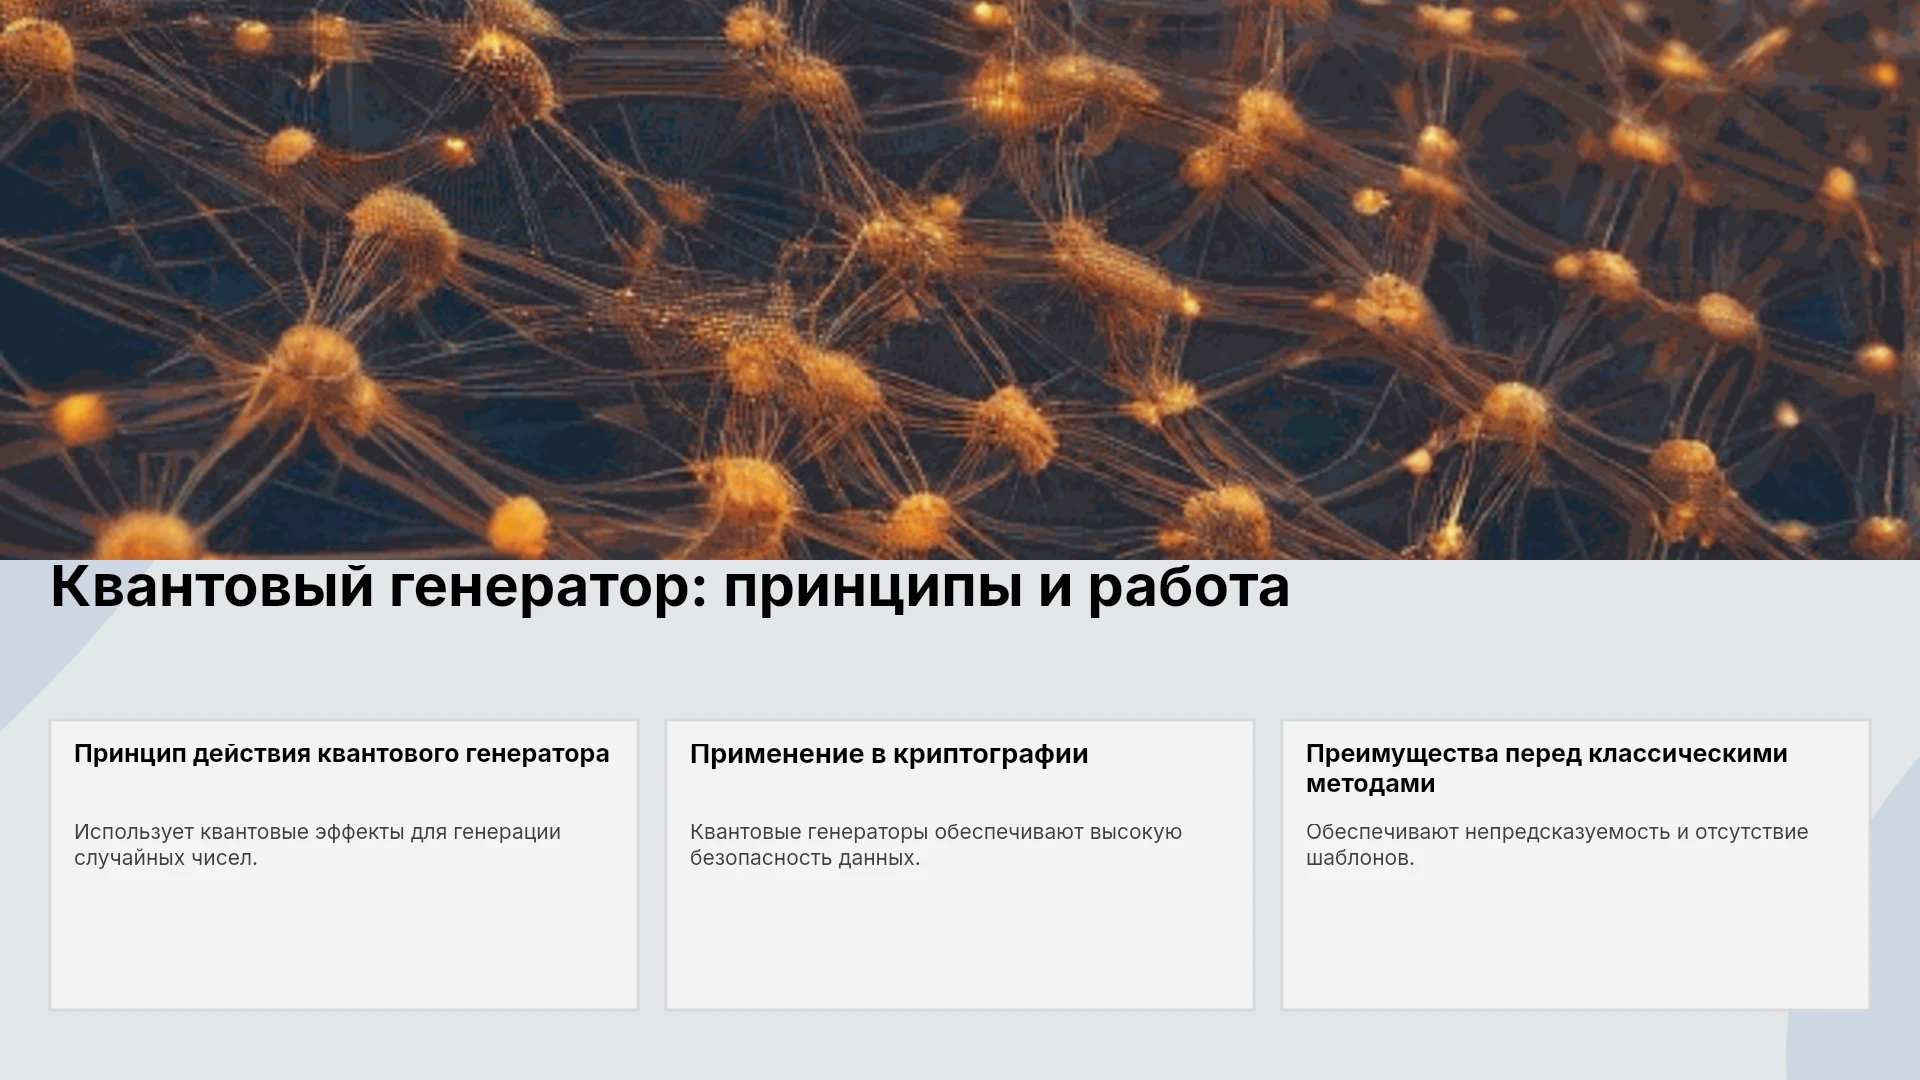Click text "Использует квантовые эффекты для генерации"

click(317, 832)
